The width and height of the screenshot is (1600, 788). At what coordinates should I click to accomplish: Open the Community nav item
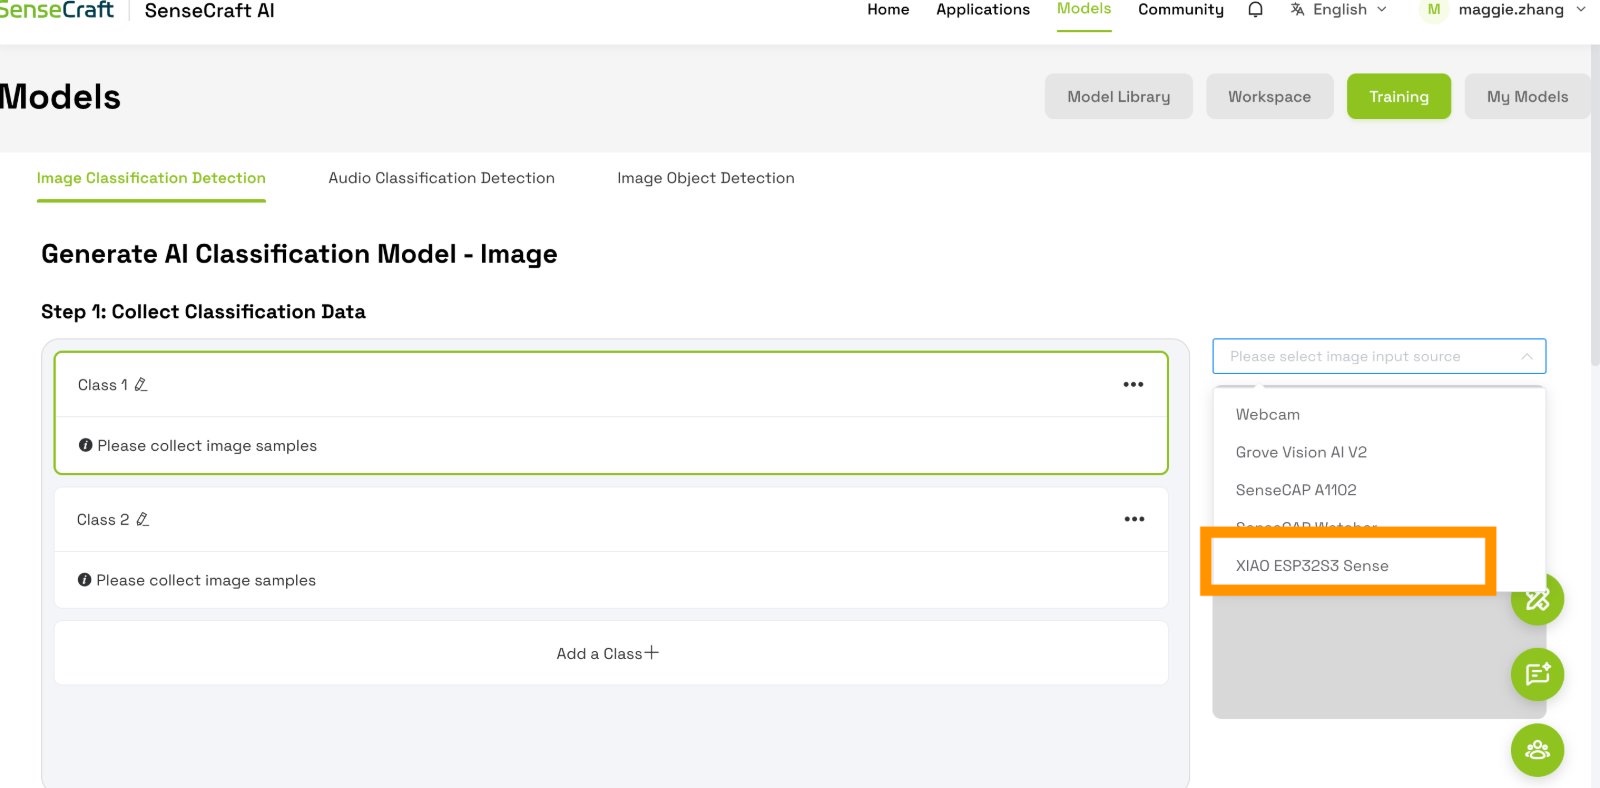(x=1181, y=10)
